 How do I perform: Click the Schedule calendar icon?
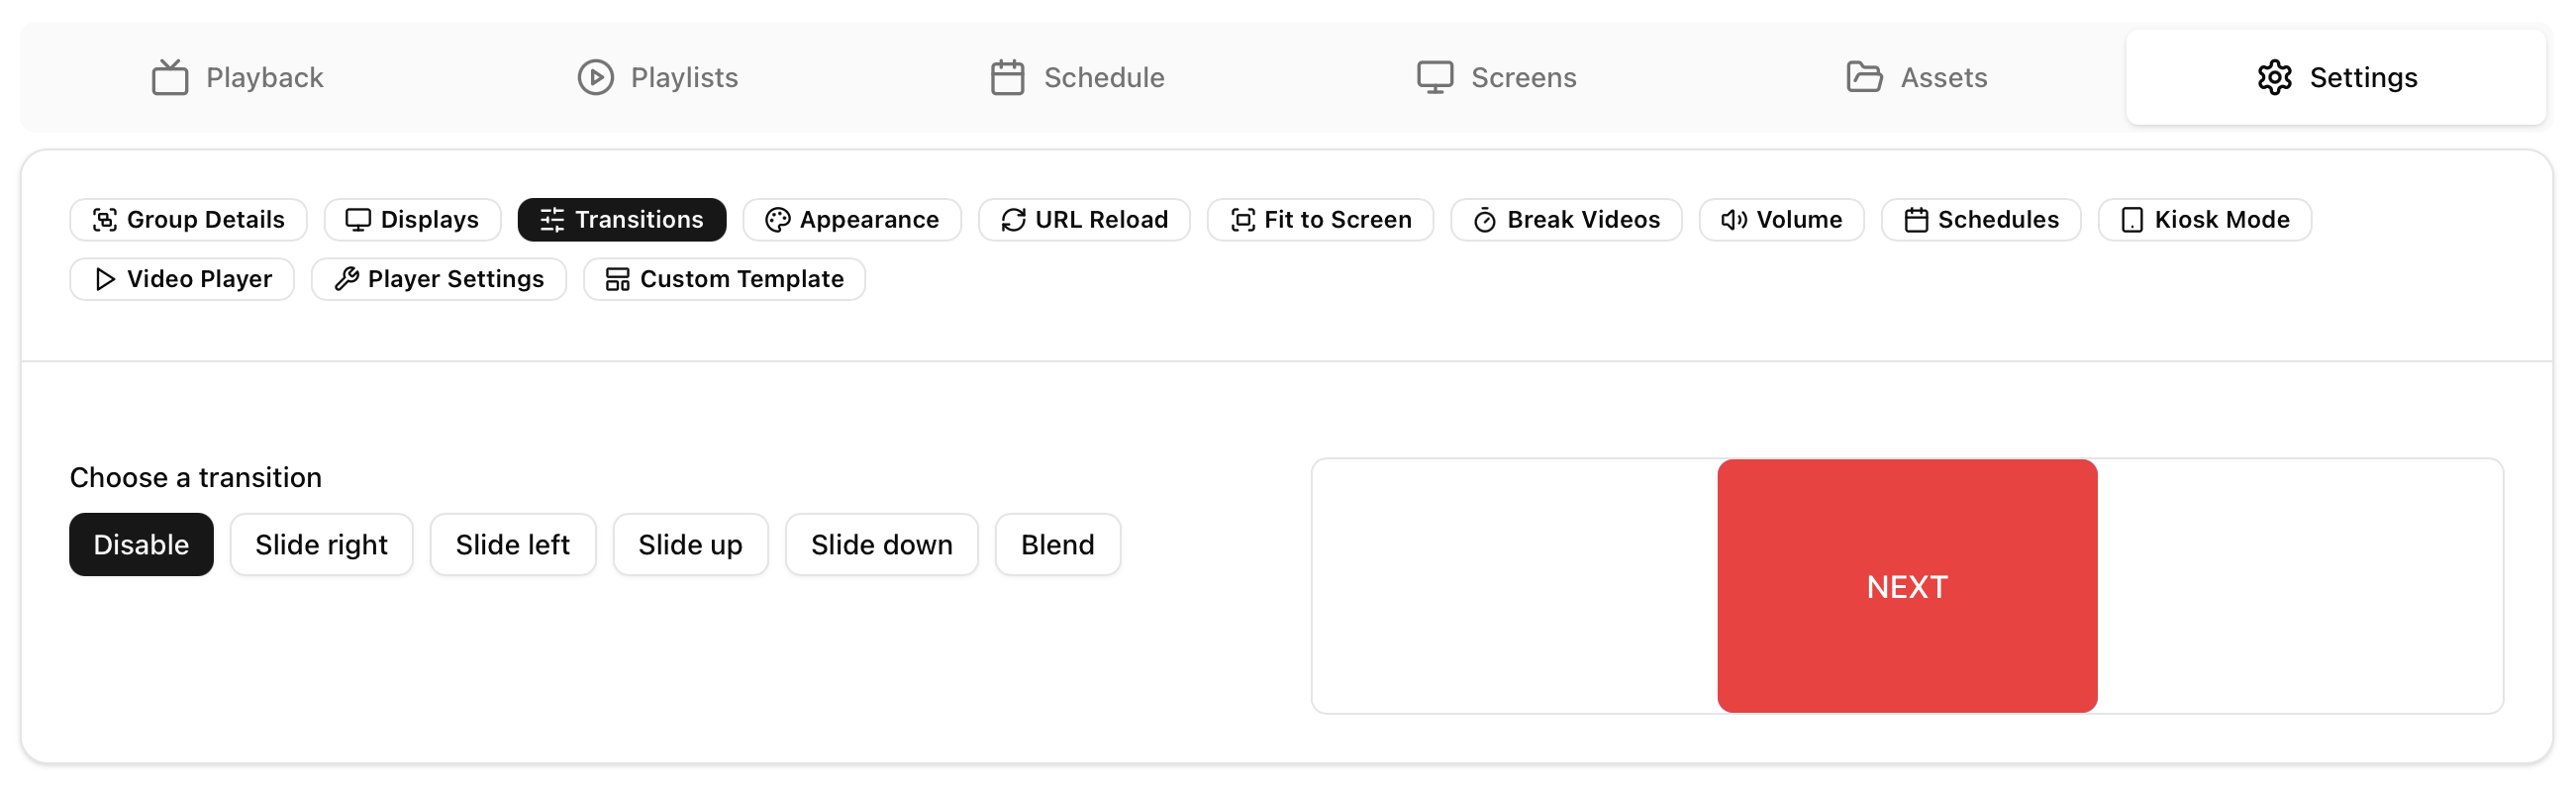pos(1007,77)
